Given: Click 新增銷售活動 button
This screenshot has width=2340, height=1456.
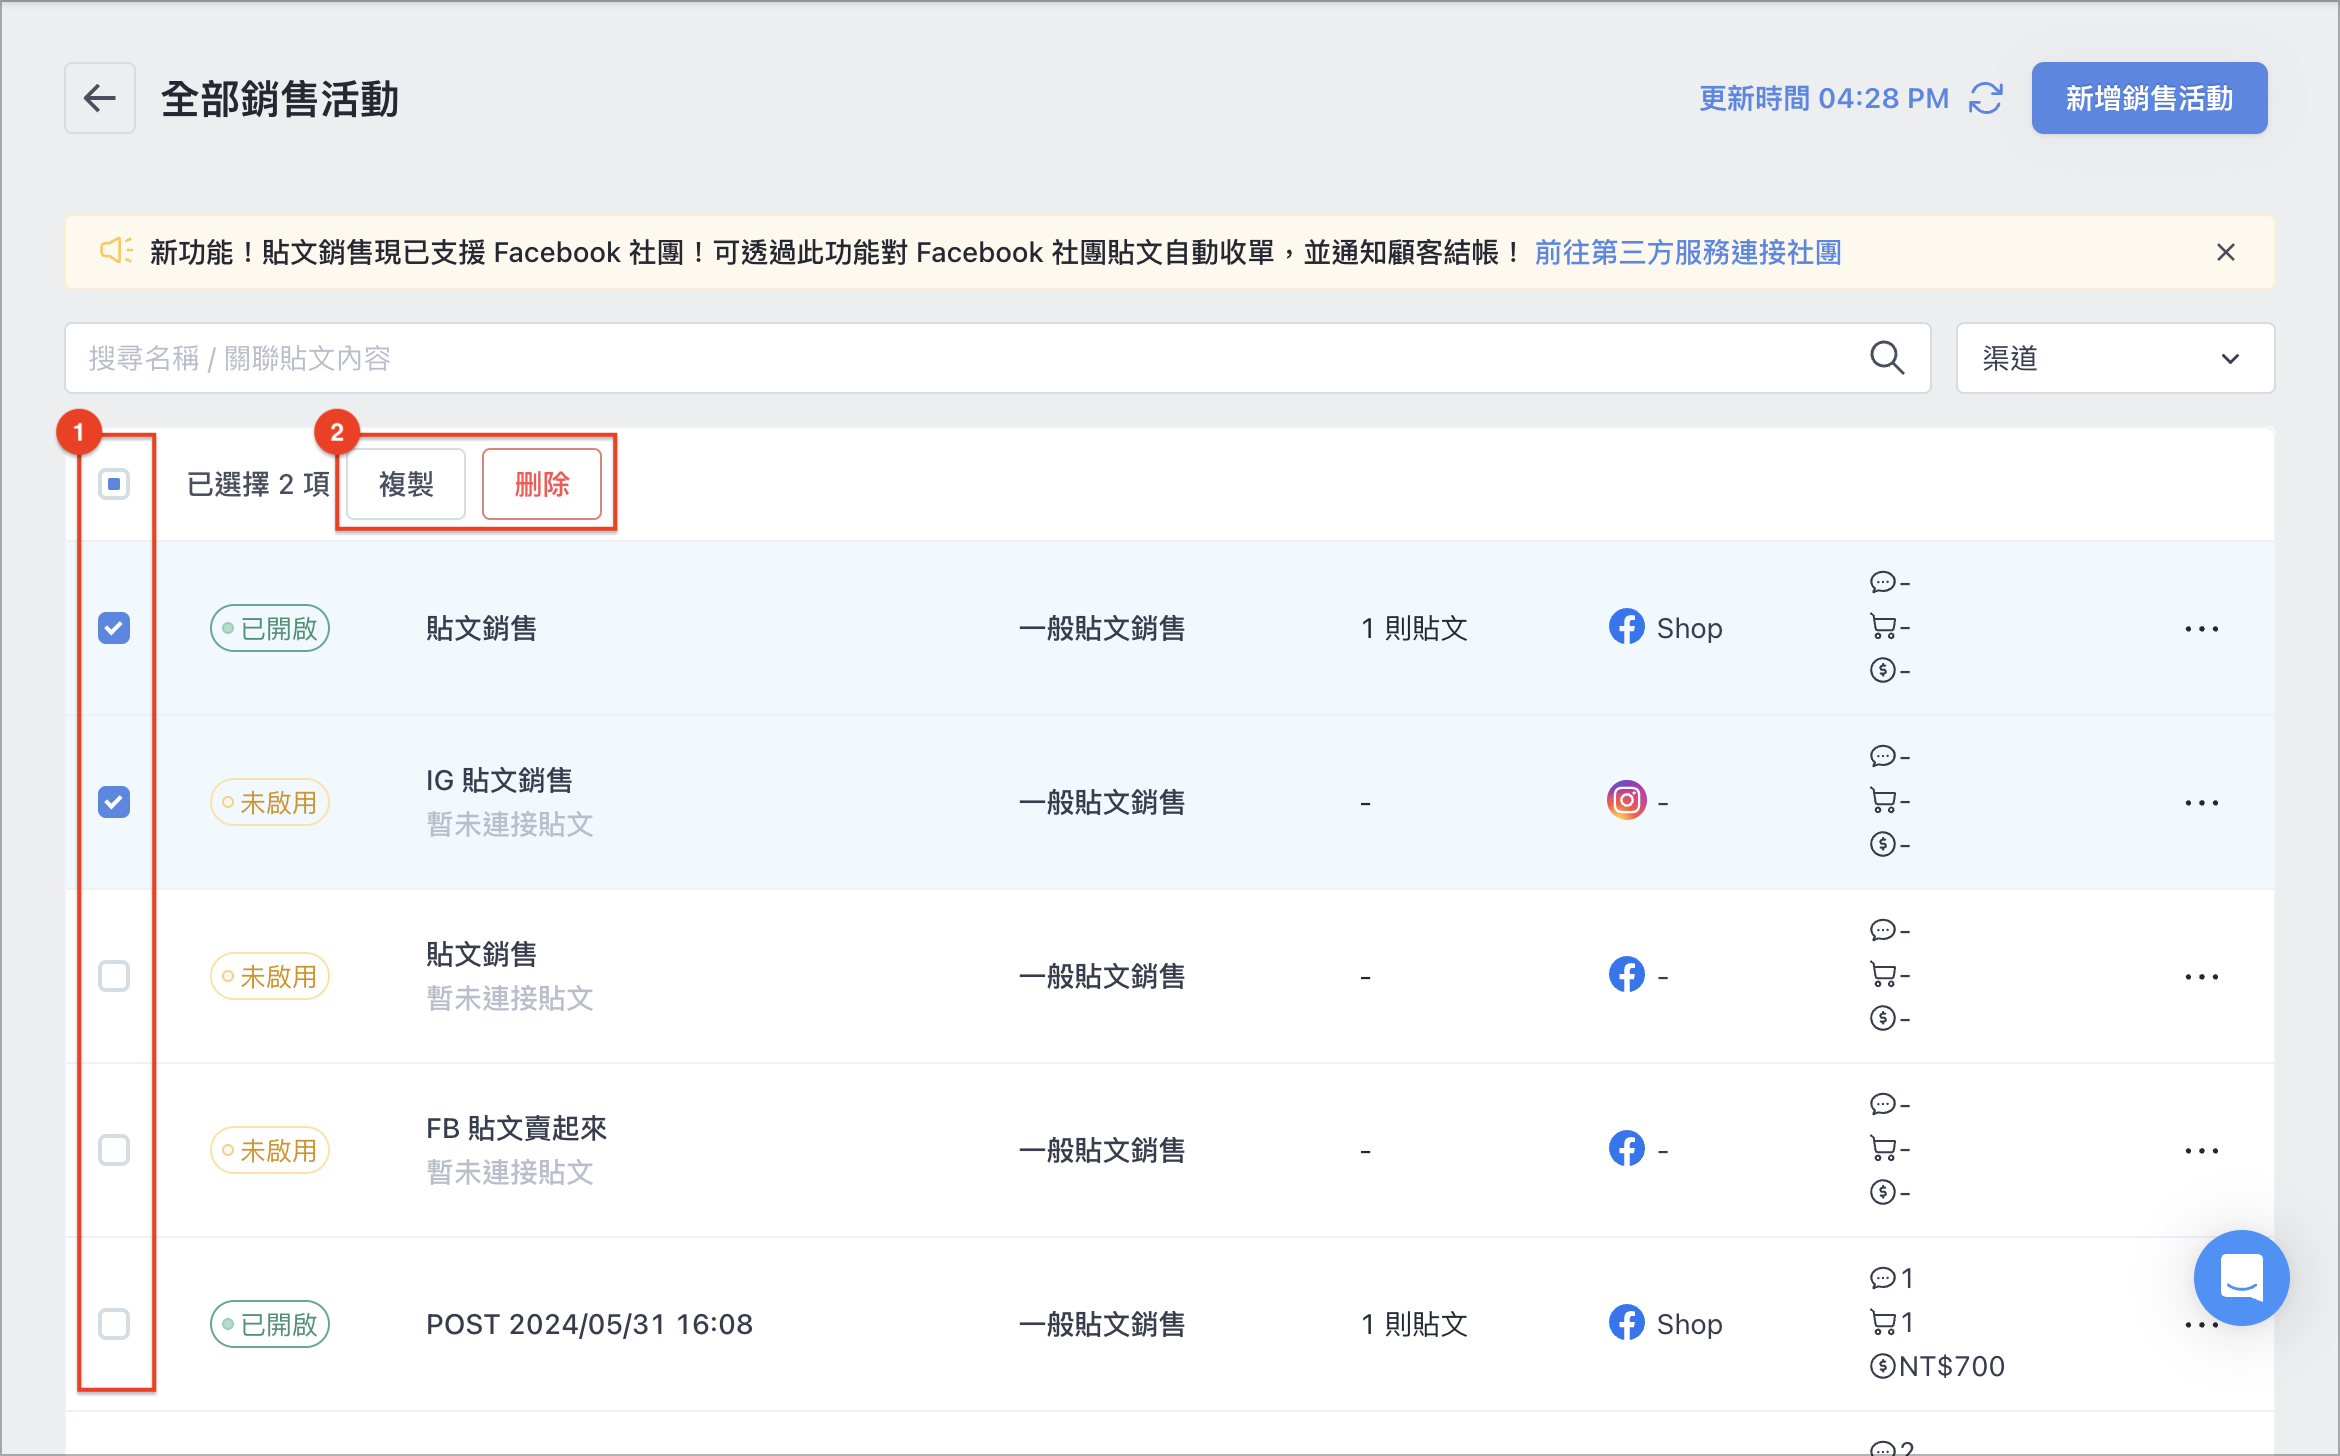Looking at the screenshot, I should (x=2149, y=98).
